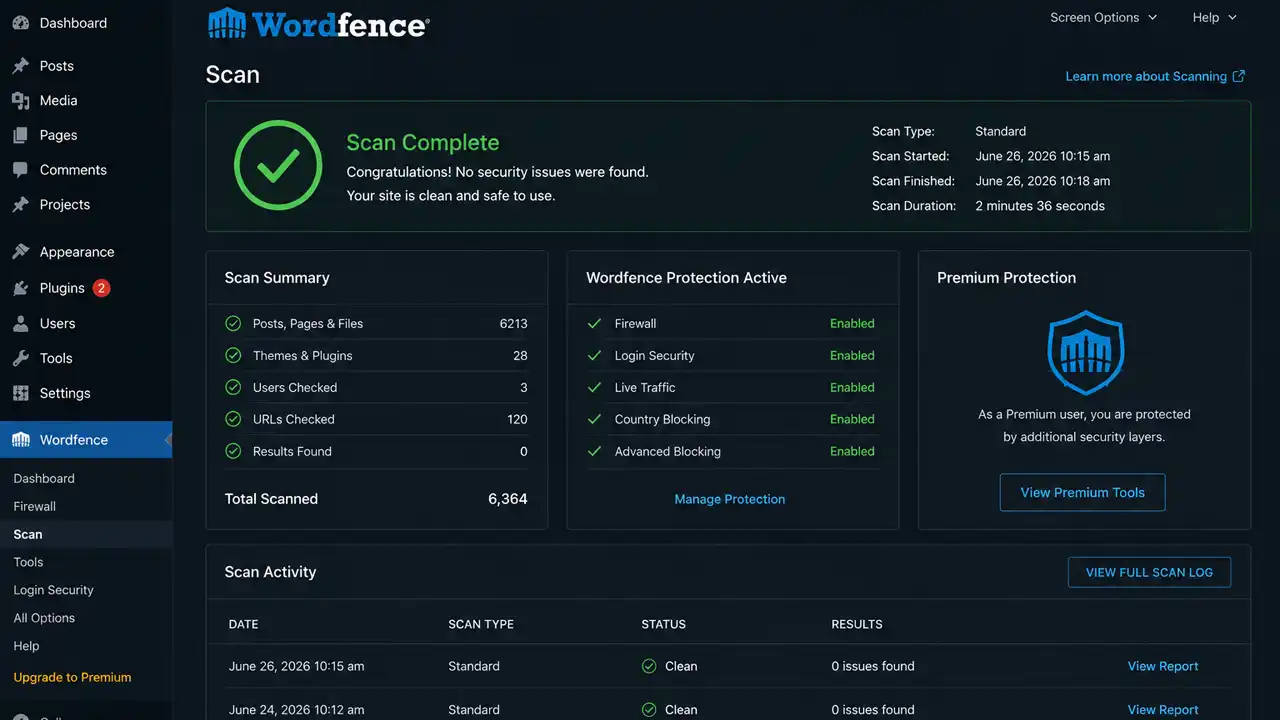The width and height of the screenshot is (1280, 720).
Task: Click the check icon beside Results Found
Action: click(233, 451)
